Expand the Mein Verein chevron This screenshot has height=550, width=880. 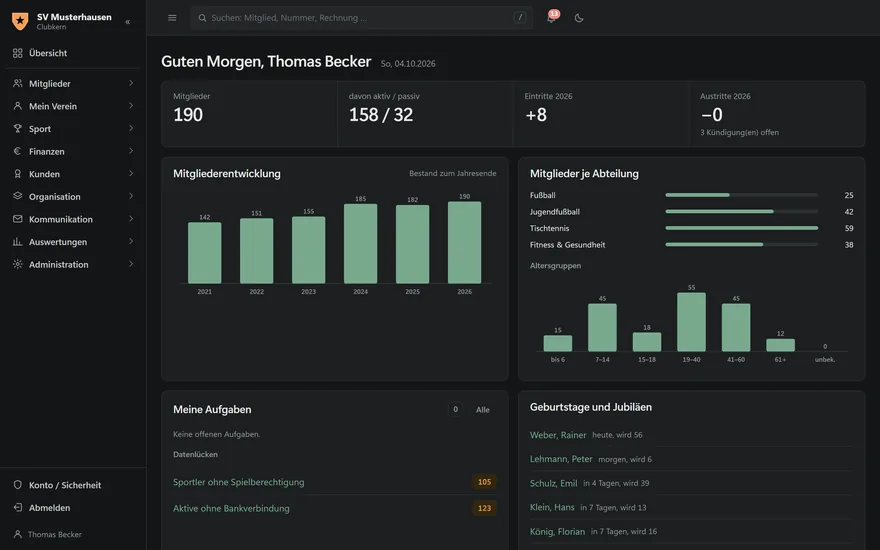point(131,106)
